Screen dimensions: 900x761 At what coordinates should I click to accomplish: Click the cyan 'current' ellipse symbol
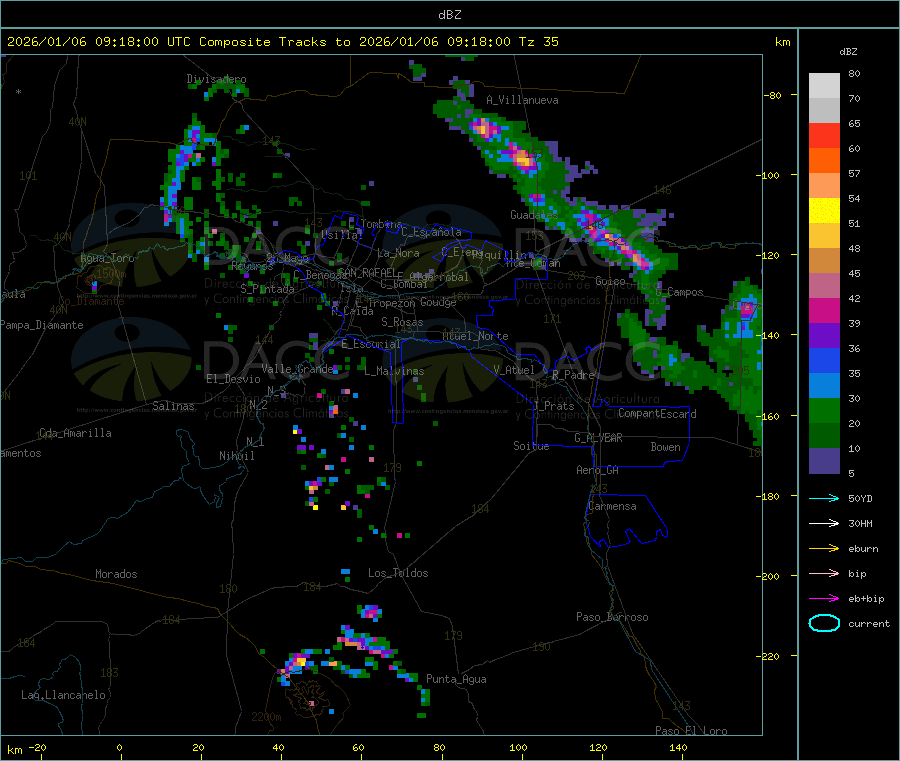pyautogui.click(x=824, y=623)
